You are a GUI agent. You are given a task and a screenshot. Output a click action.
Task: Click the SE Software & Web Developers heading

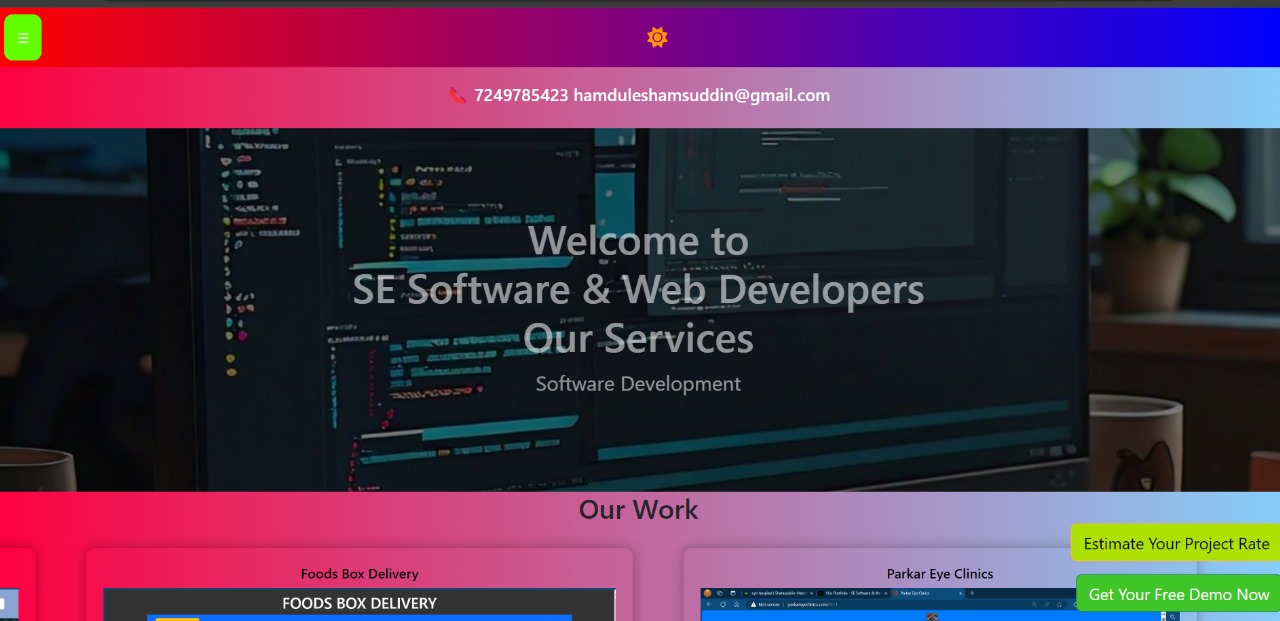(638, 290)
